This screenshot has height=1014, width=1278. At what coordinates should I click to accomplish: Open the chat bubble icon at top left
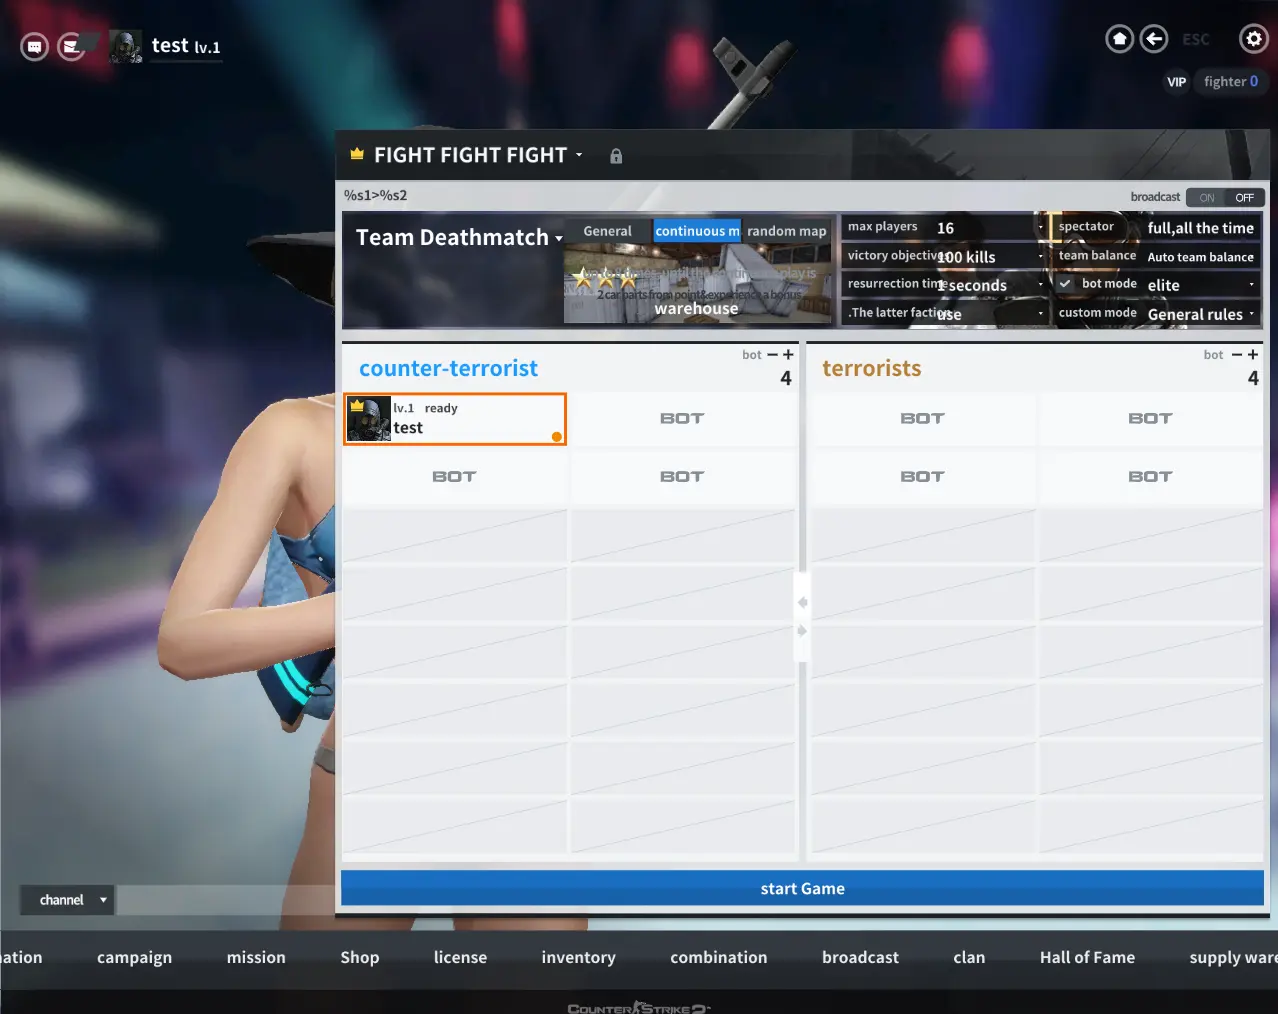34,46
